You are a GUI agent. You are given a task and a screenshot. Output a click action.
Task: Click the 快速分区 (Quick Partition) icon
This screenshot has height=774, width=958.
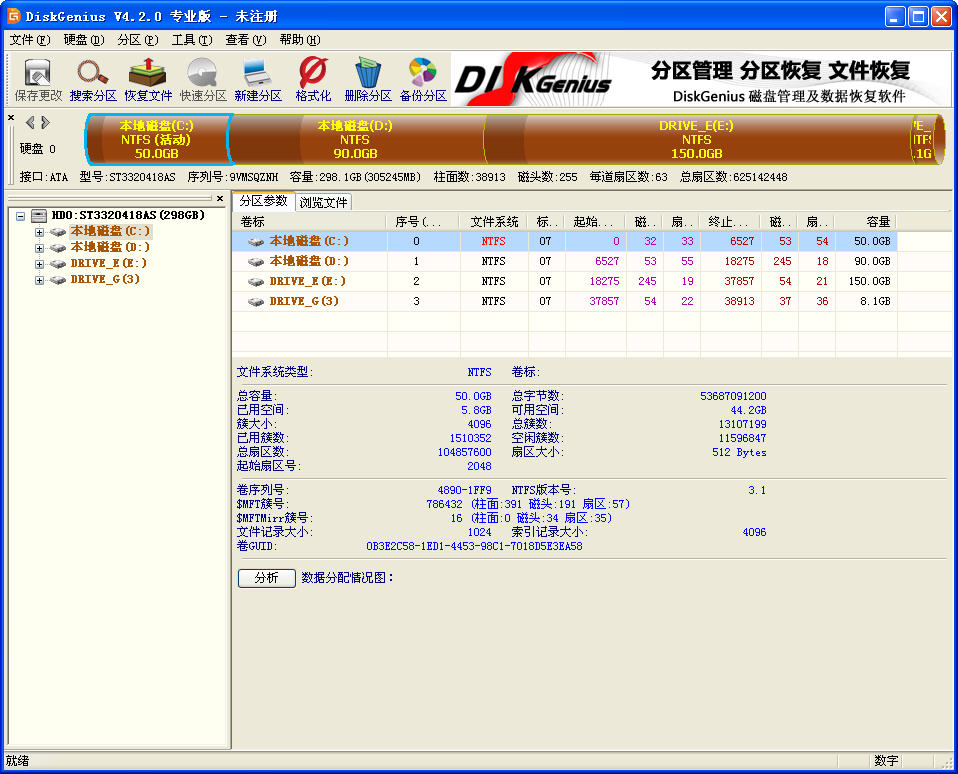[x=203, y=79]
